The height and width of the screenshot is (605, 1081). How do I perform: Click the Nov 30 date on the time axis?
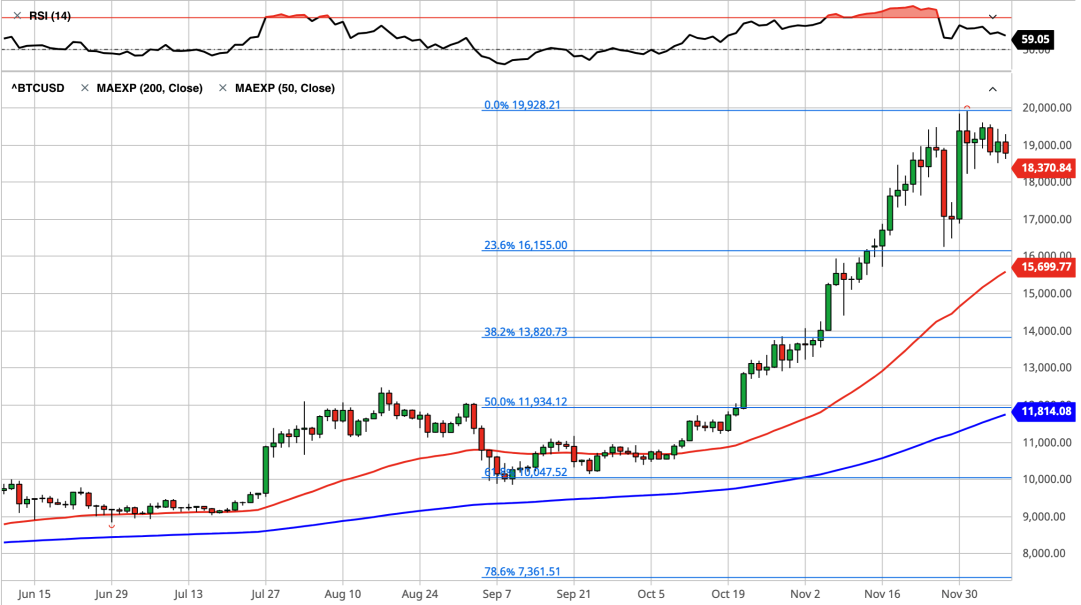(x=958, y=592)
